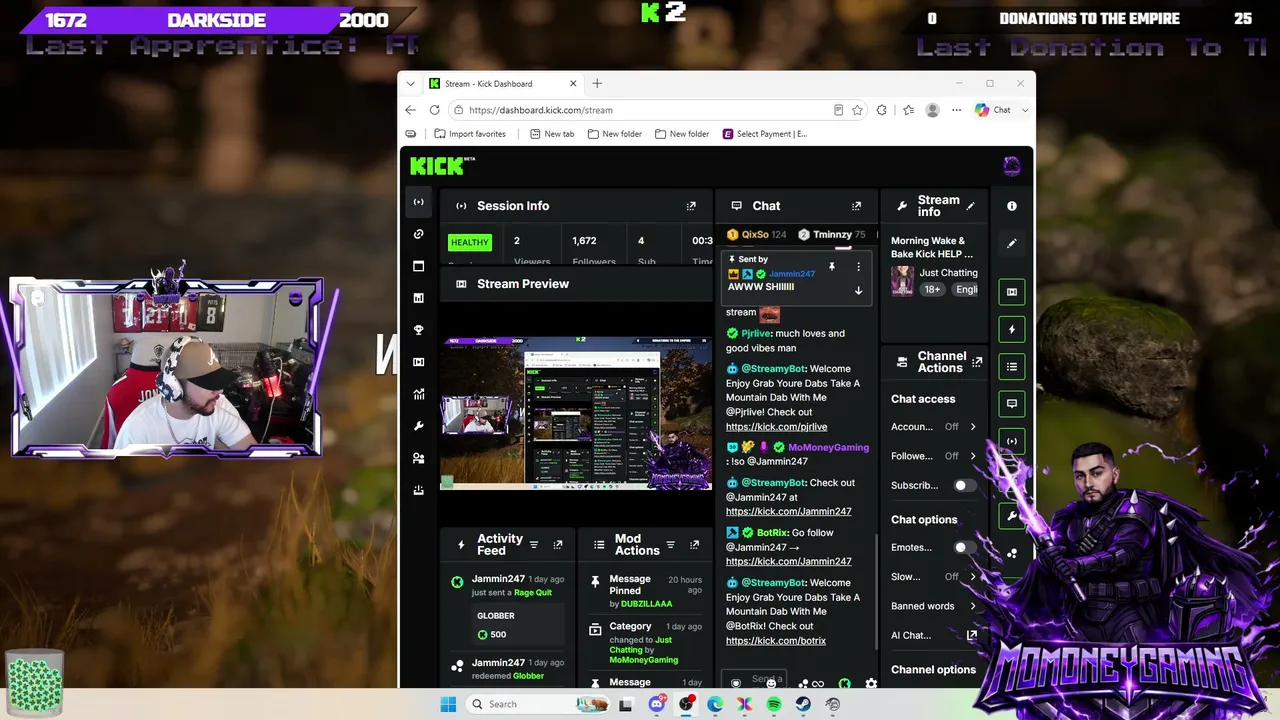The width and height of the screenshot is (1280, 720).
Task: Open the kick.com/botrix link in chat
Action: point(776,641)
